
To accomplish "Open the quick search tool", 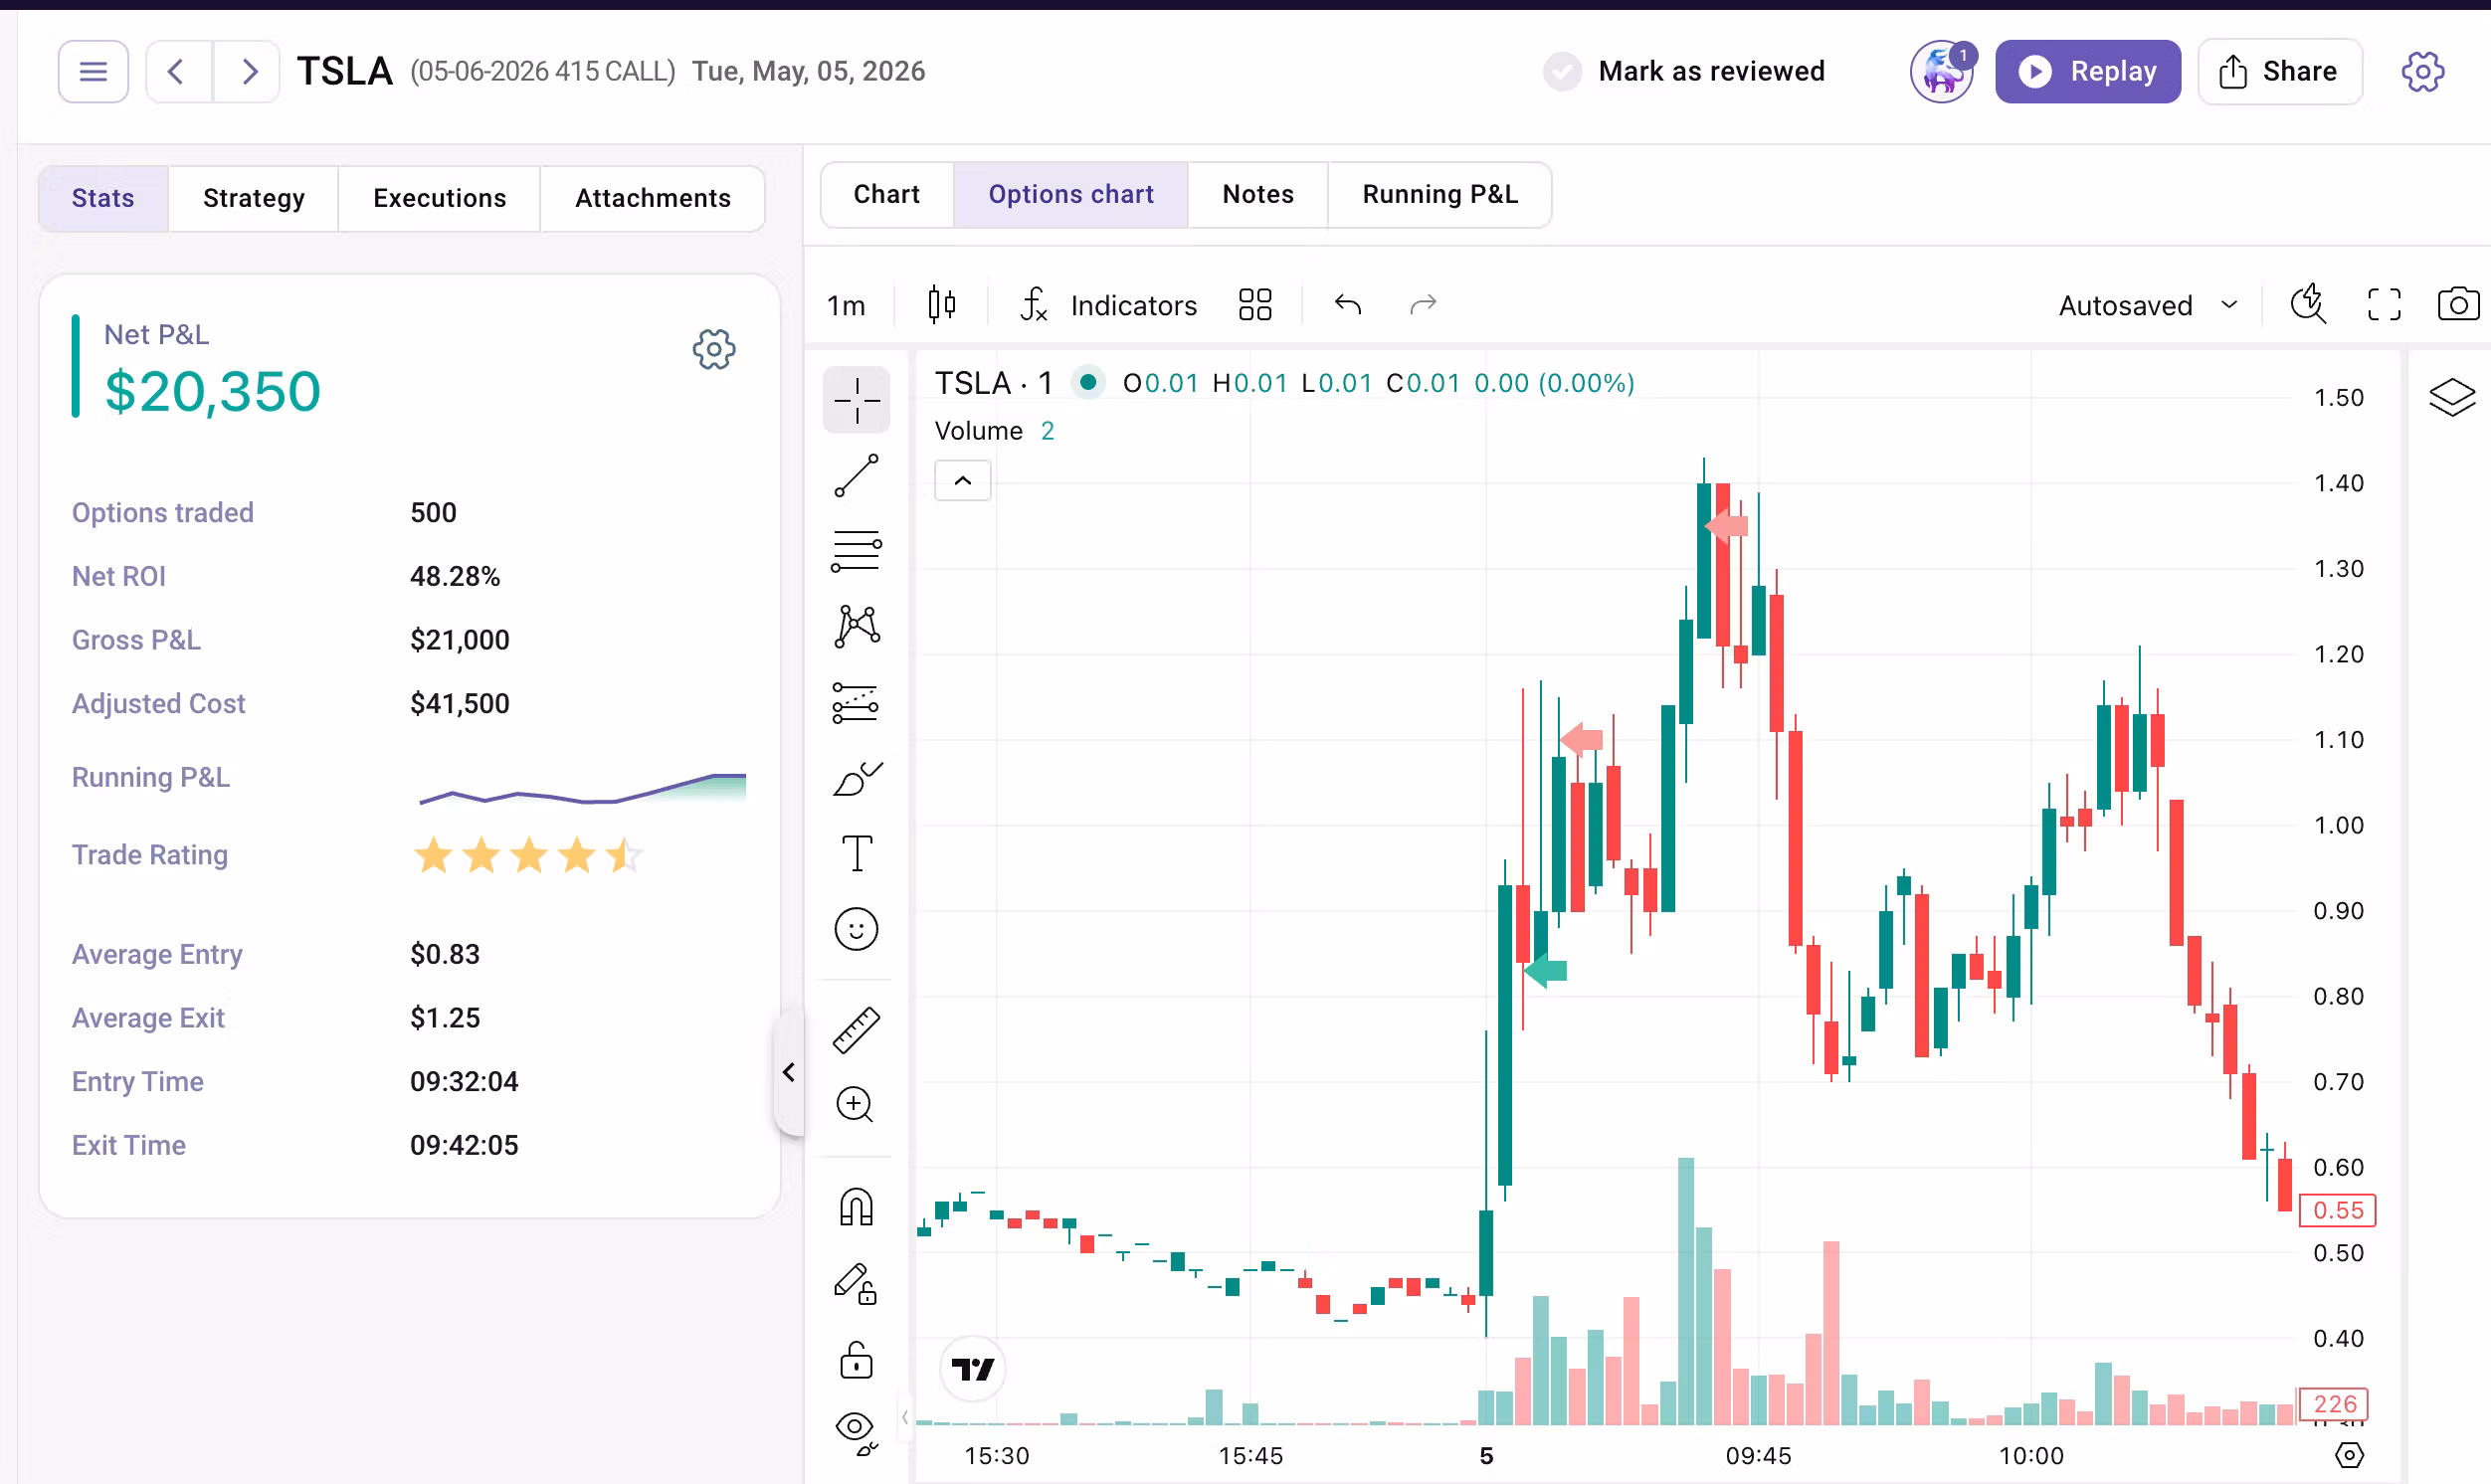I will tap(2308, 304).
